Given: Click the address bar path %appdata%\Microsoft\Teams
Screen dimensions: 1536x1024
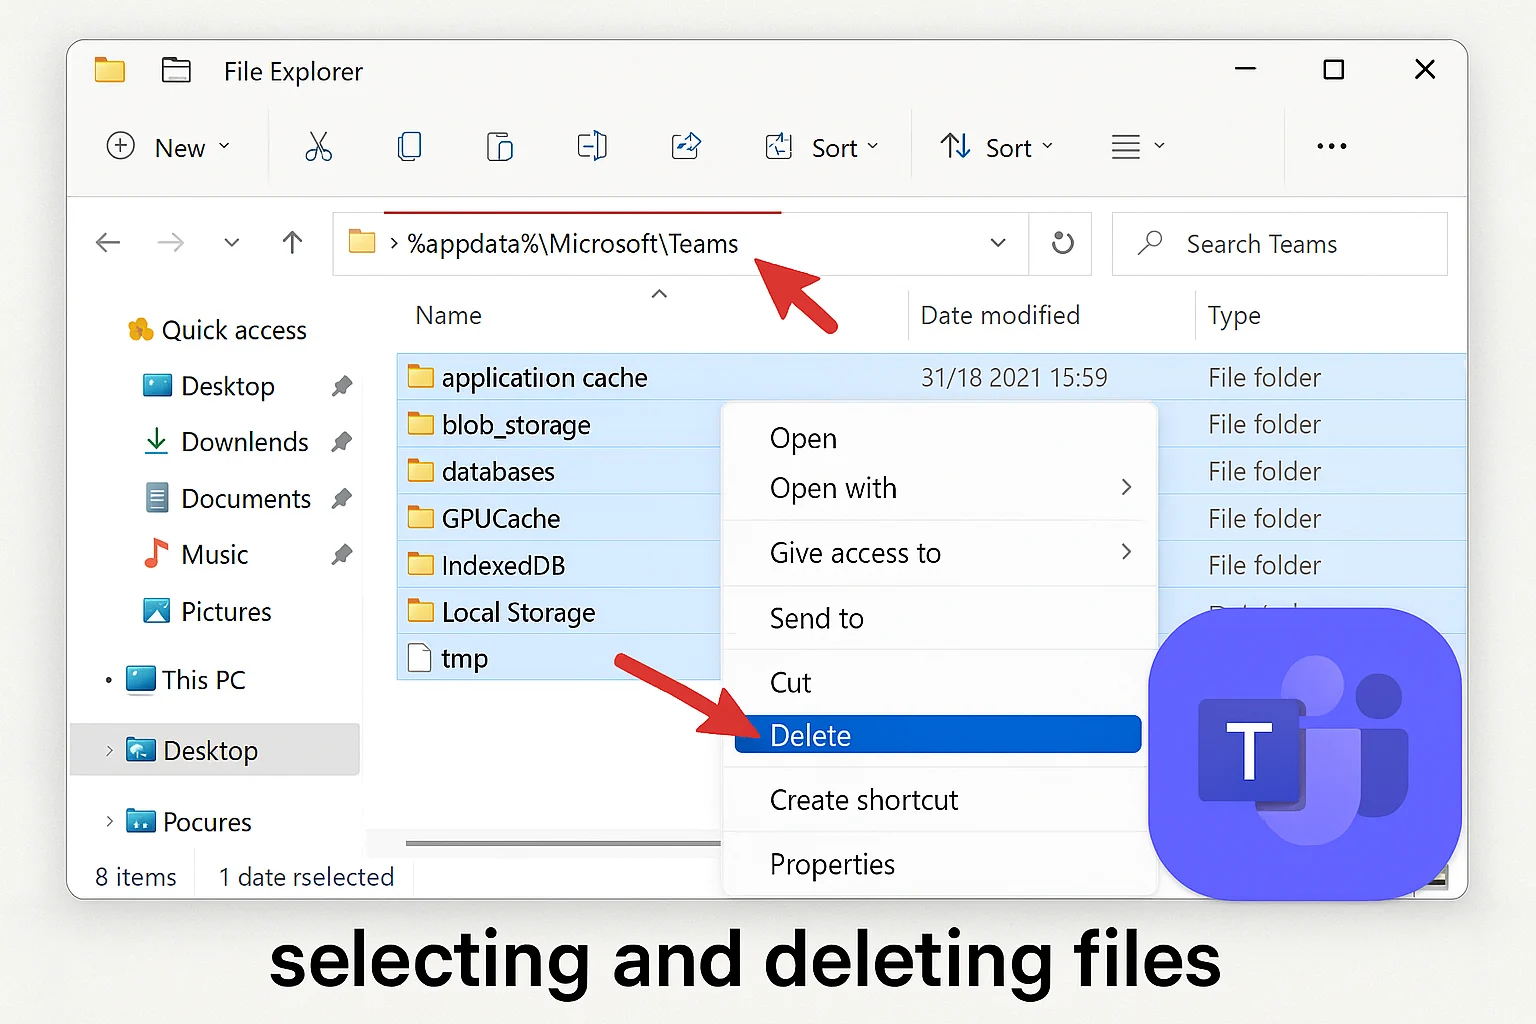Looking at the screenshot, I should pos(572,244).
